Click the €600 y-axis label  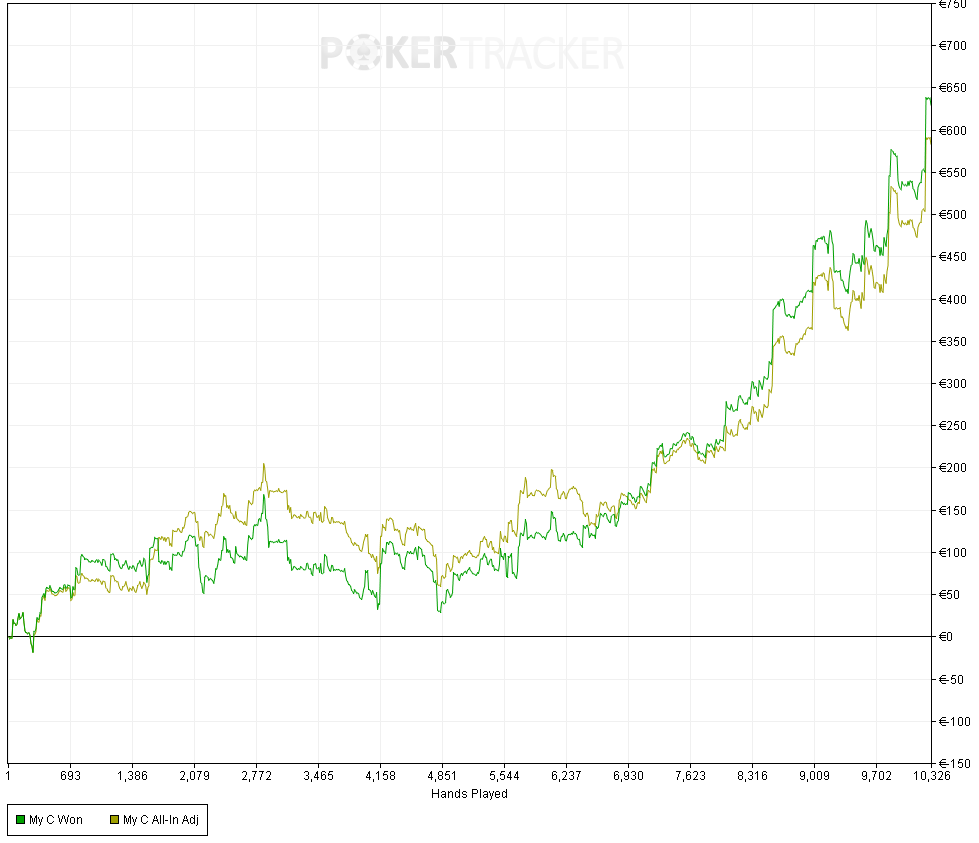point(952,131)
